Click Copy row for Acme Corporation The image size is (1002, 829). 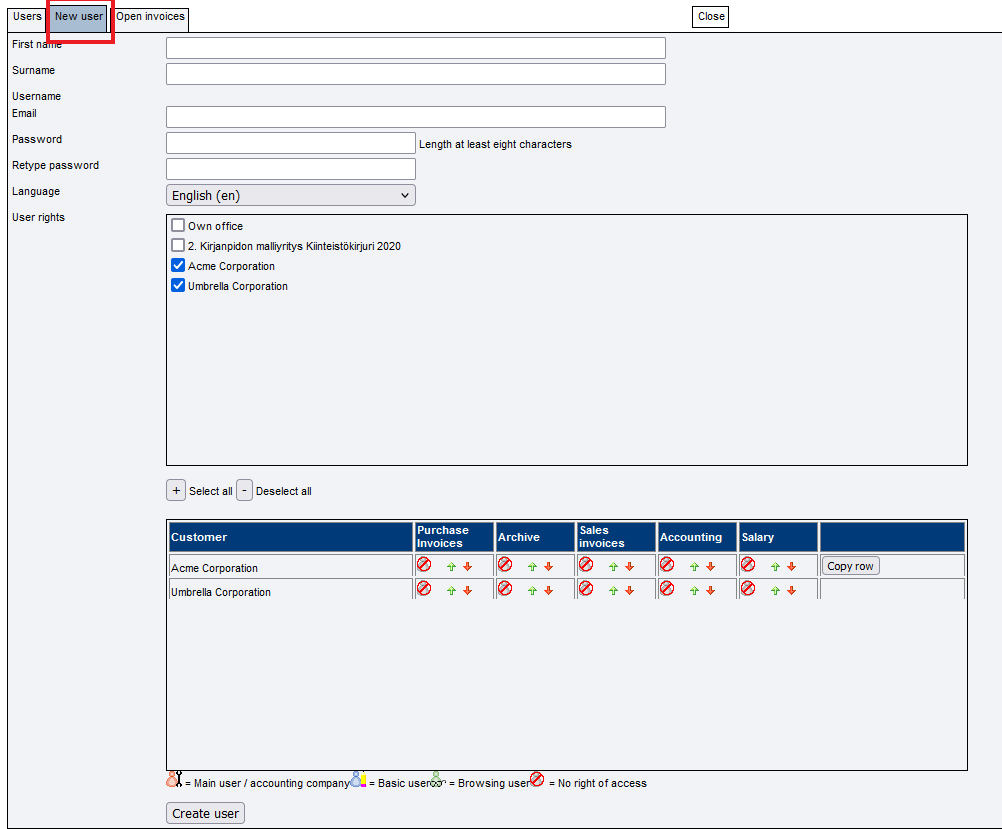point(851,566)
